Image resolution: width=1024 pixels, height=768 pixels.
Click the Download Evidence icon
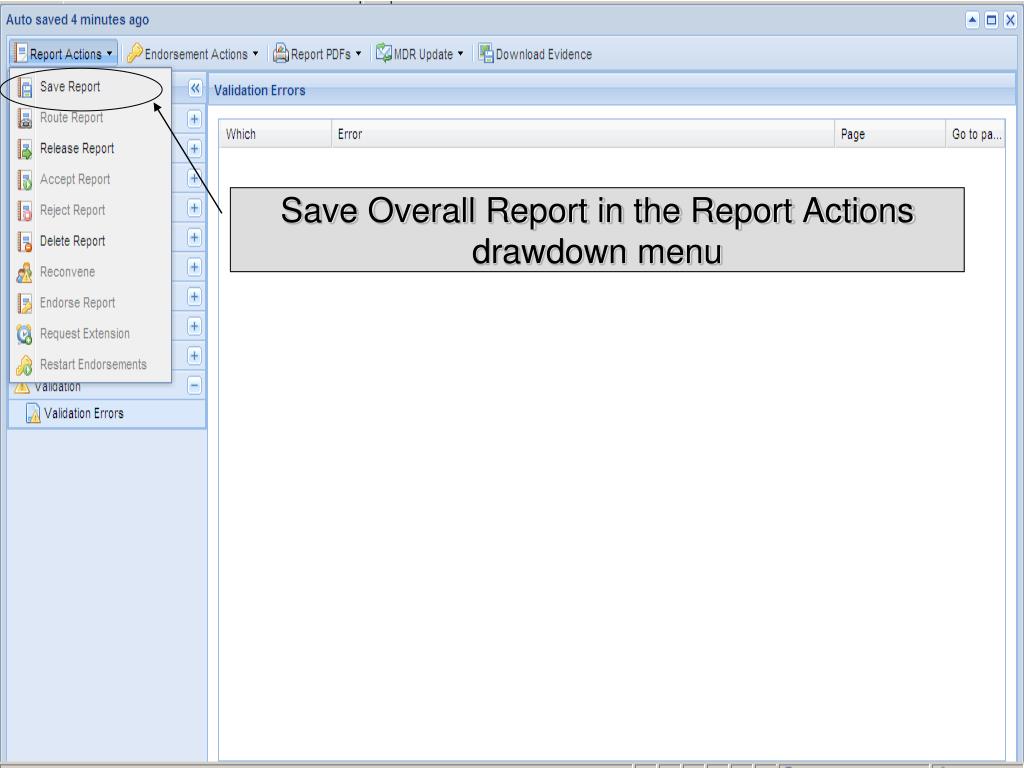(x=486, y=54)
